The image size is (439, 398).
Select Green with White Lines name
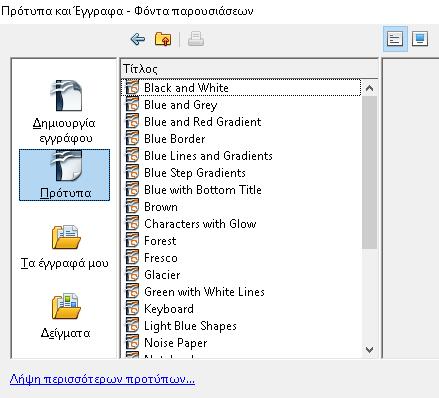click(204, 292)
